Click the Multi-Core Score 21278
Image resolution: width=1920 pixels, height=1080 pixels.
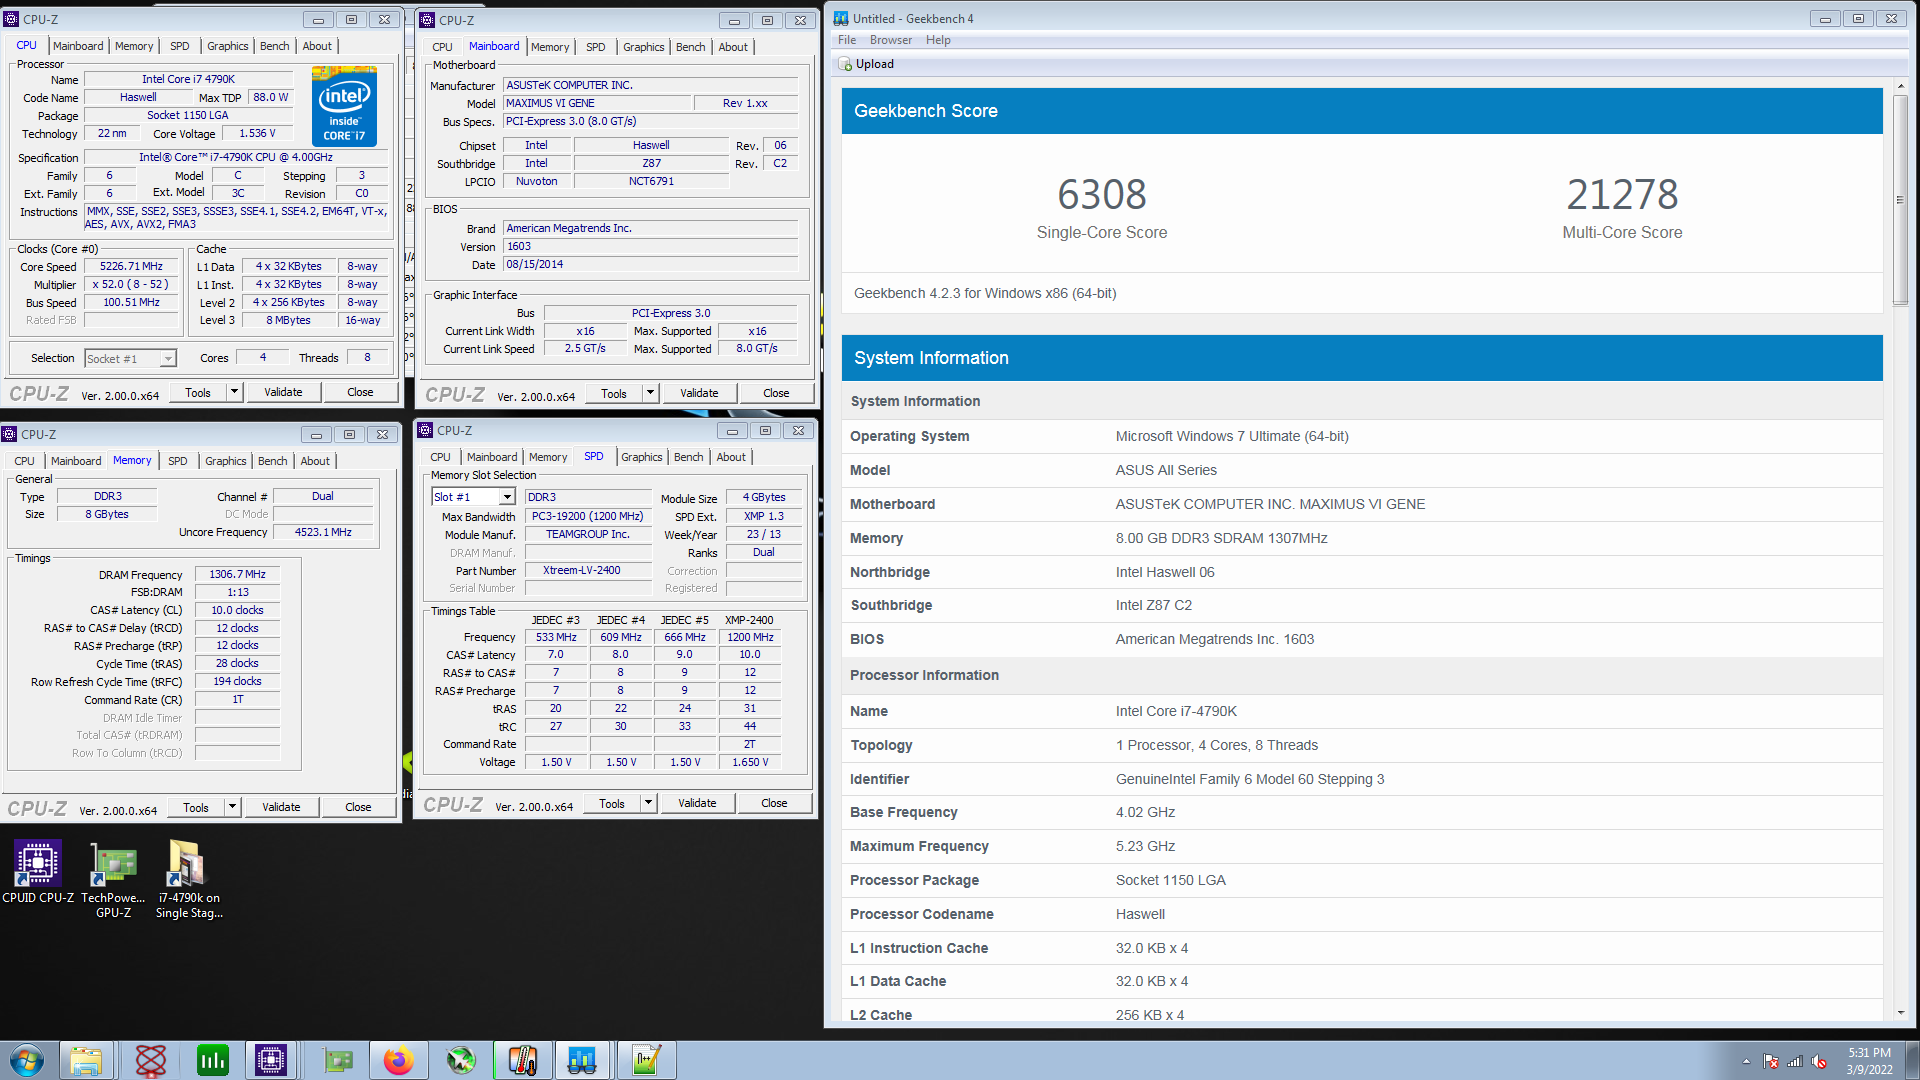pyautogui.click(x=1622, y=195)
